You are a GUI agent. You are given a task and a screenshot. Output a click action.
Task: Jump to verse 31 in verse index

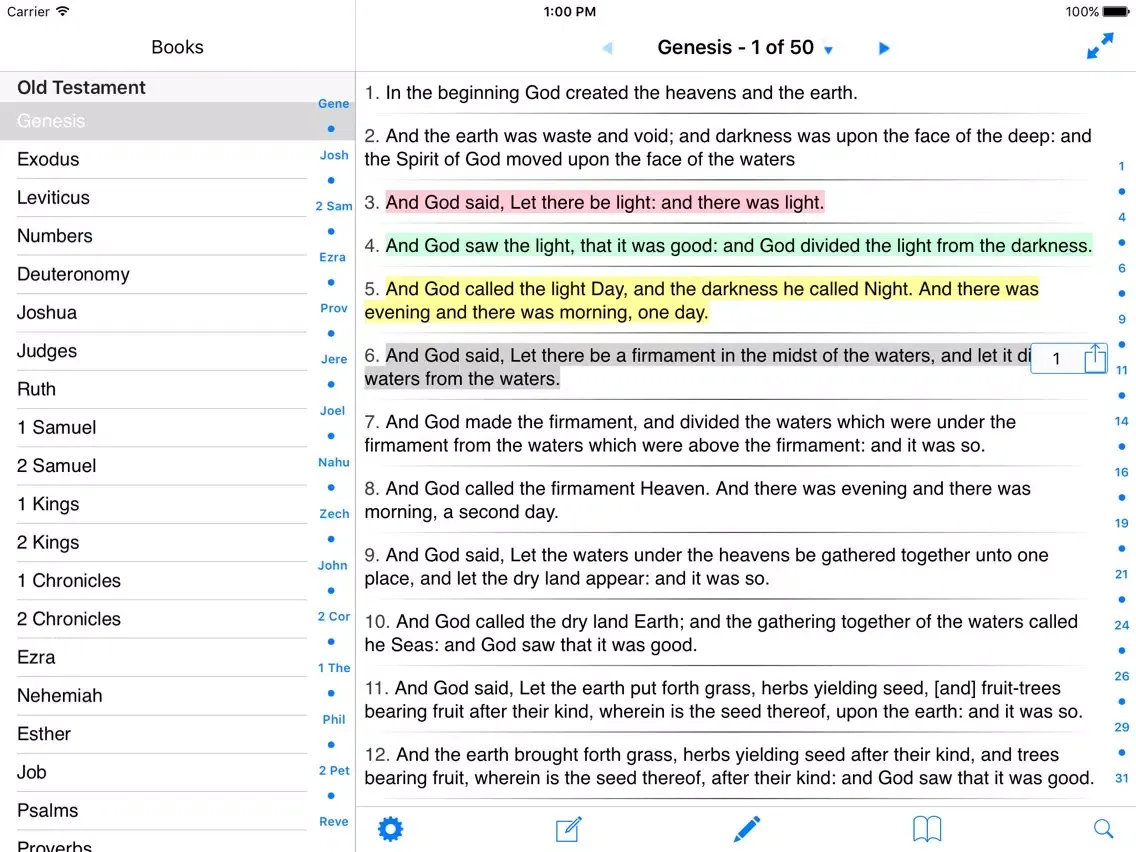click(1122, 779)
